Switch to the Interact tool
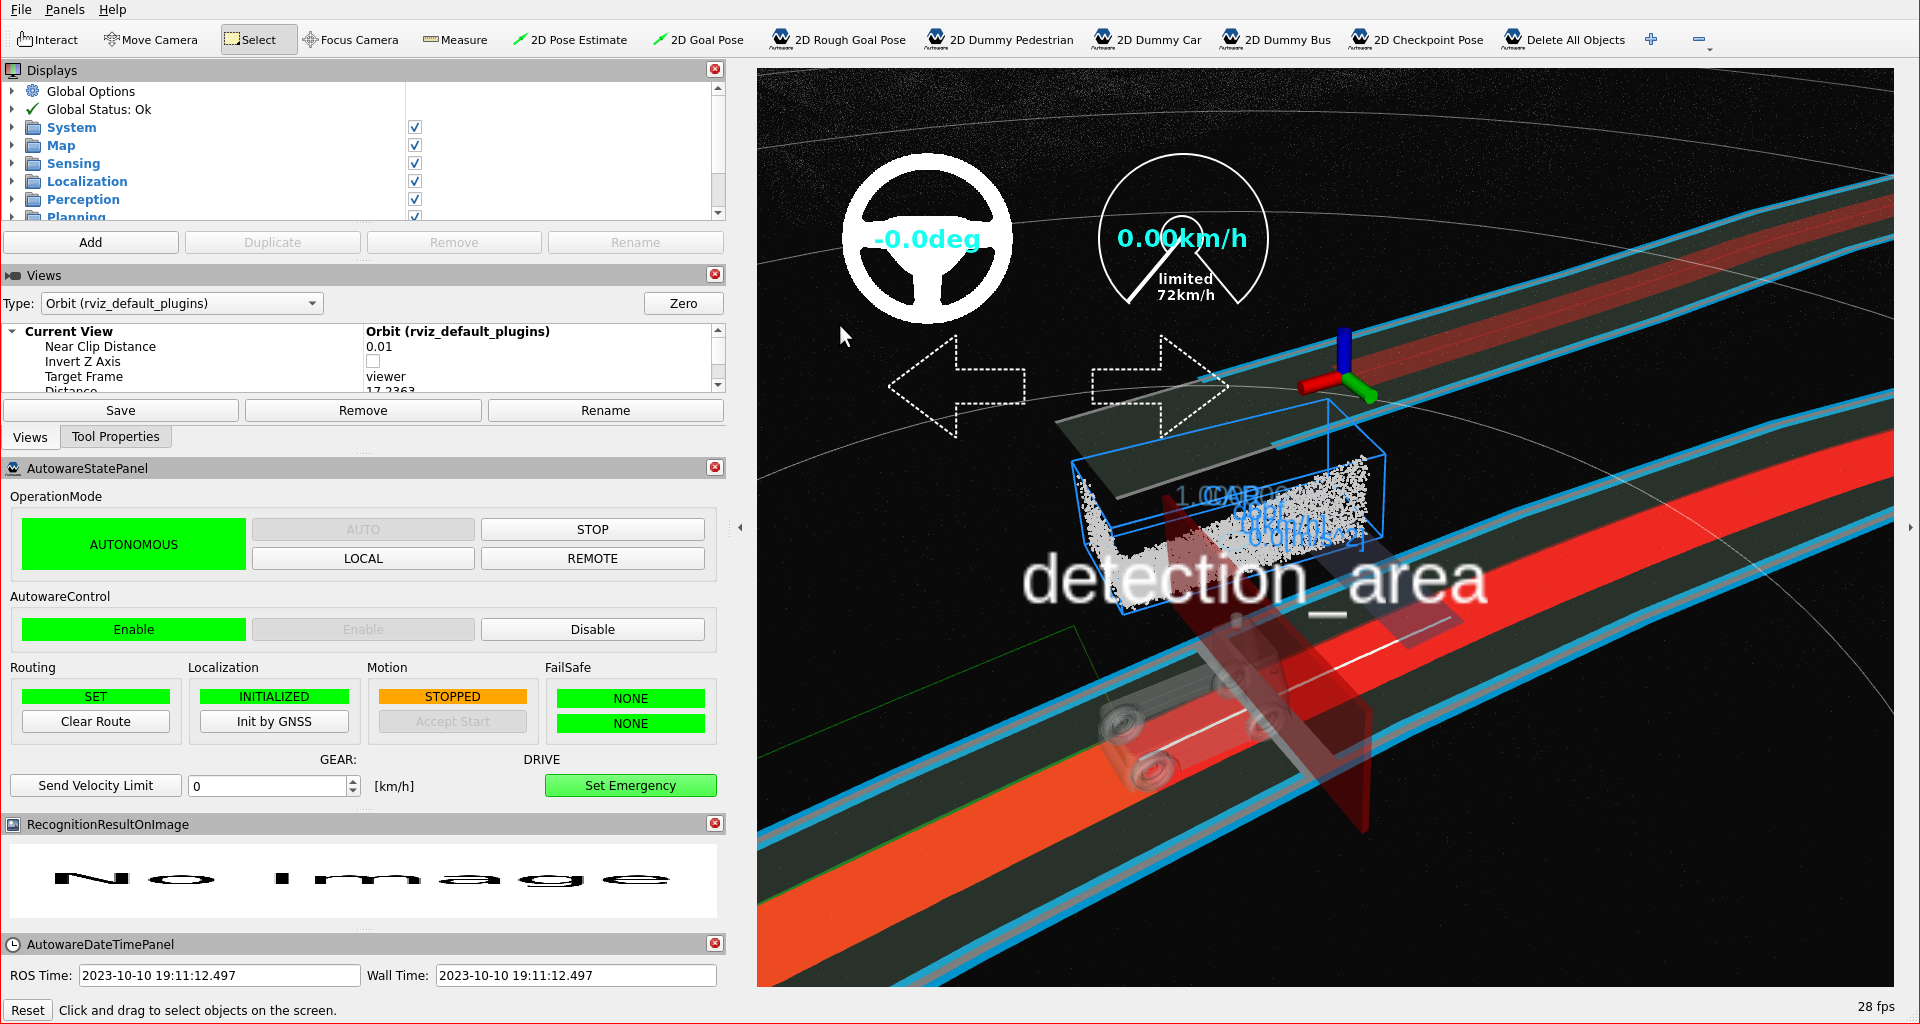This screenshot has width=1920, height=1024. [x=47, y=40]
